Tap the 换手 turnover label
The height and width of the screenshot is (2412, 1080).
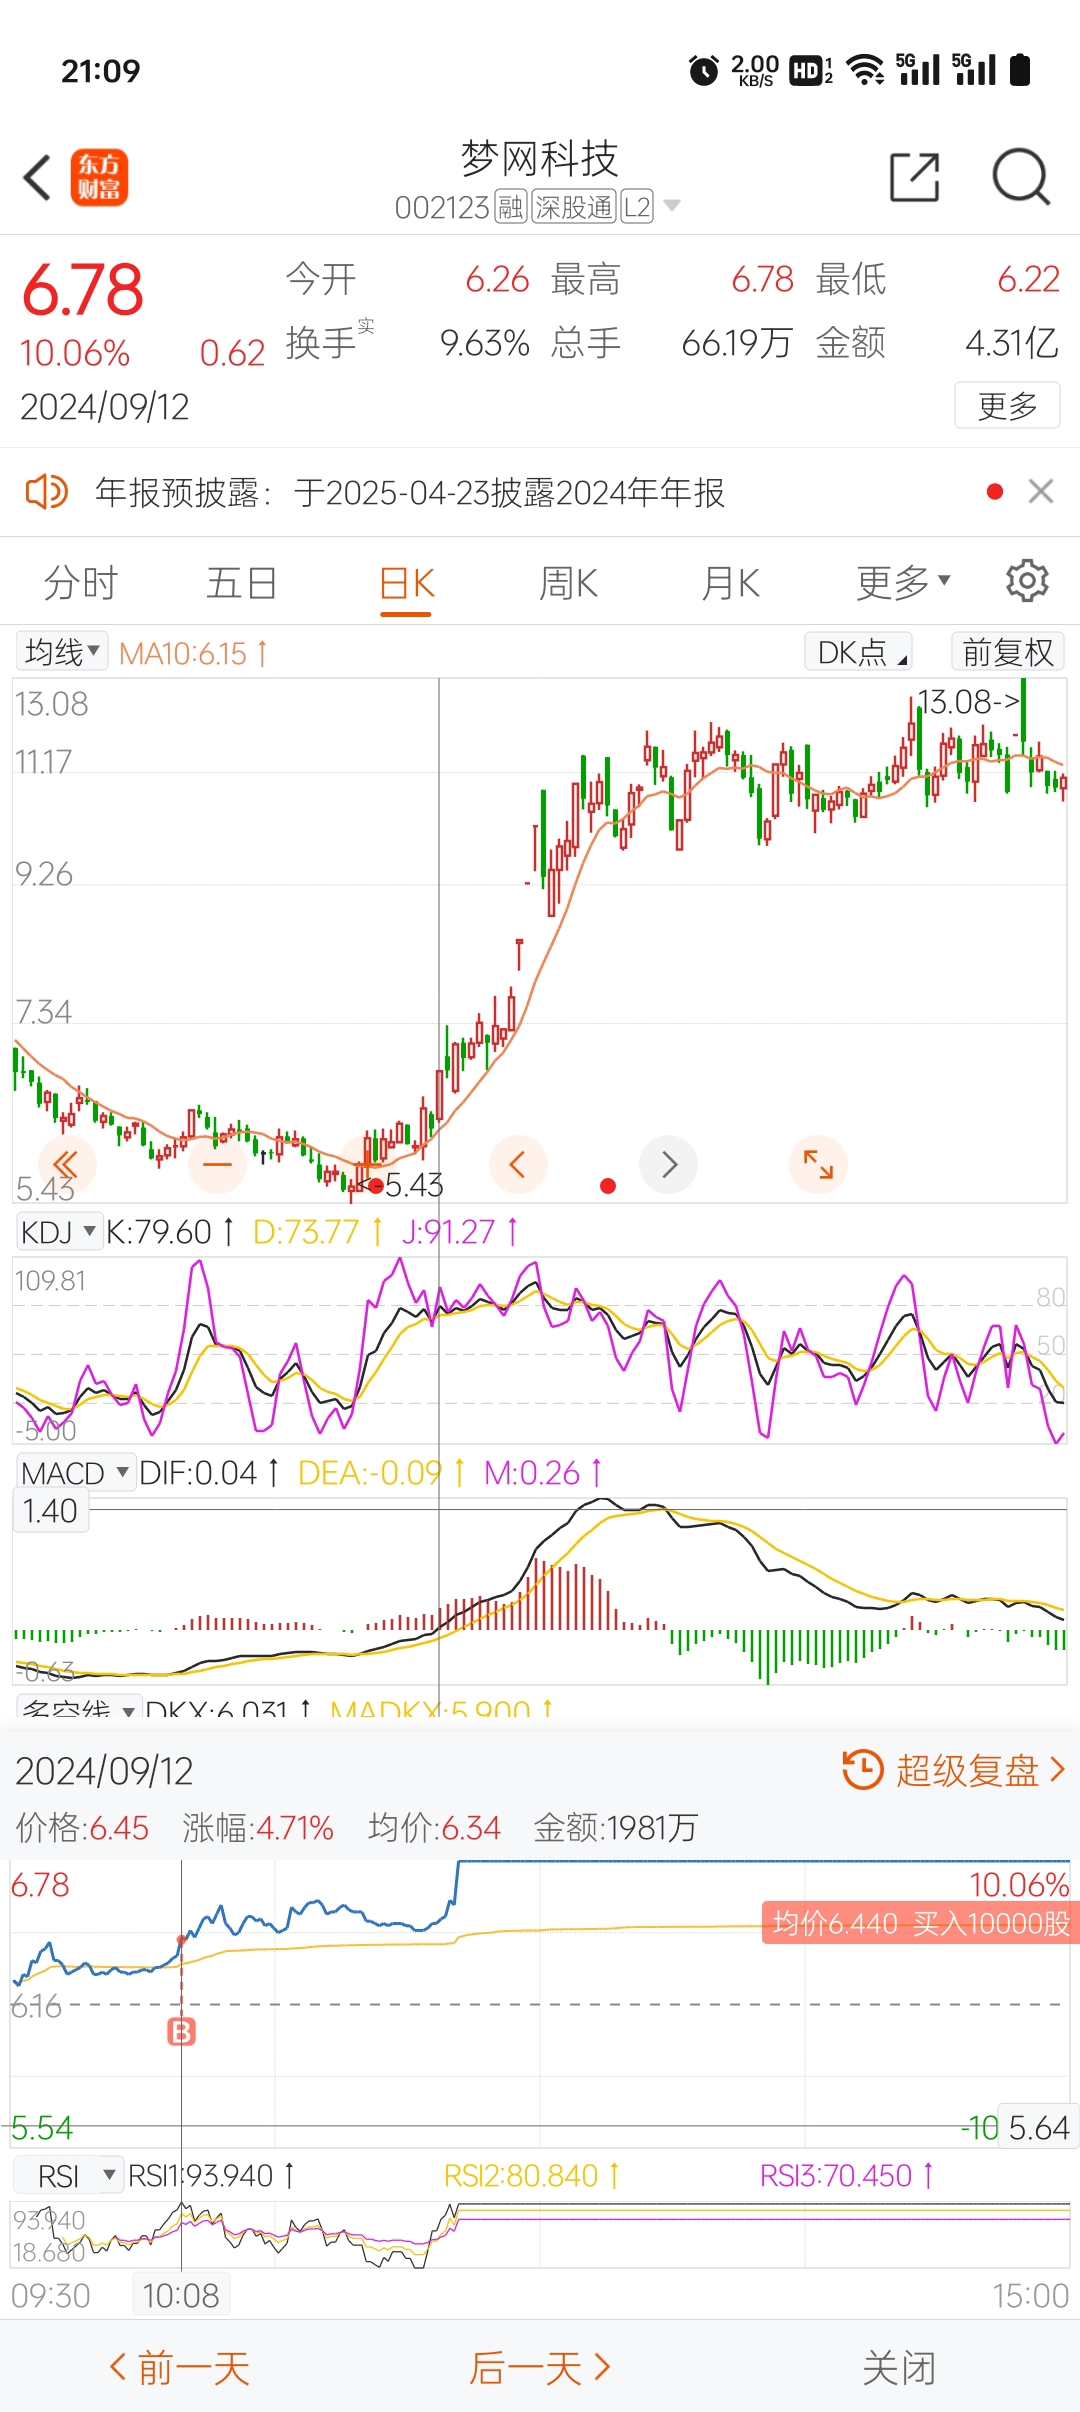[x=321, y=343]
